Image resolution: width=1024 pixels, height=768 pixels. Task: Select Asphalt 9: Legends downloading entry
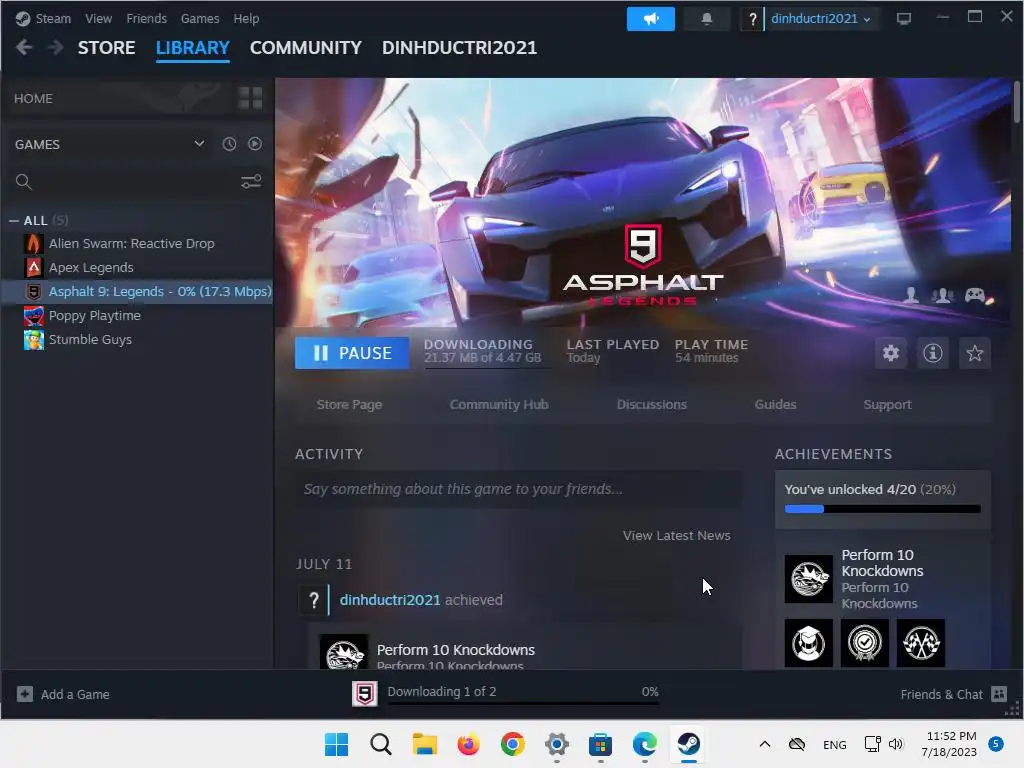click(x=137, y=292)
